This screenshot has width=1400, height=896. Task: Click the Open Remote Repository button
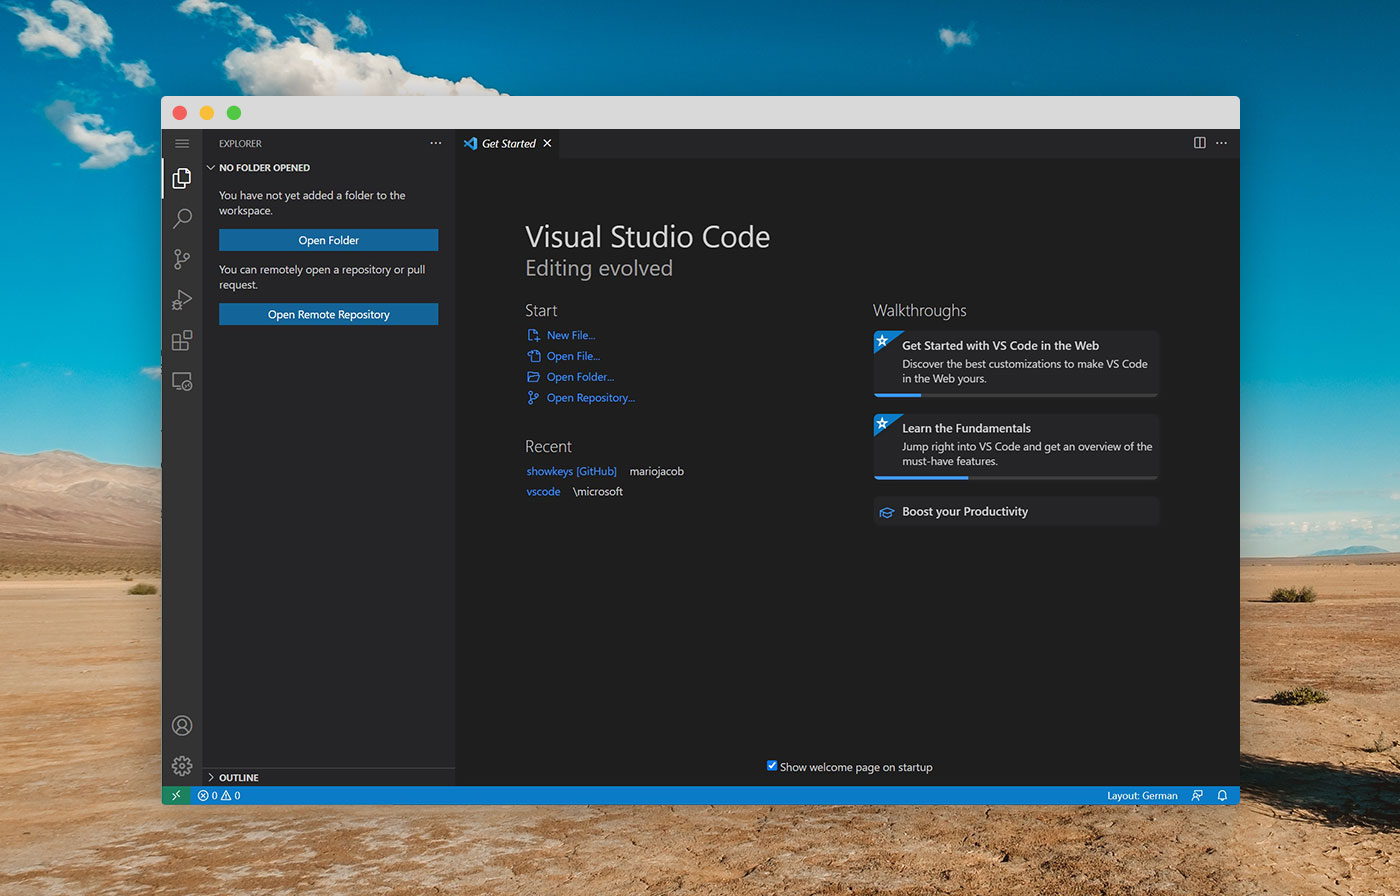[x=328, y=314]
